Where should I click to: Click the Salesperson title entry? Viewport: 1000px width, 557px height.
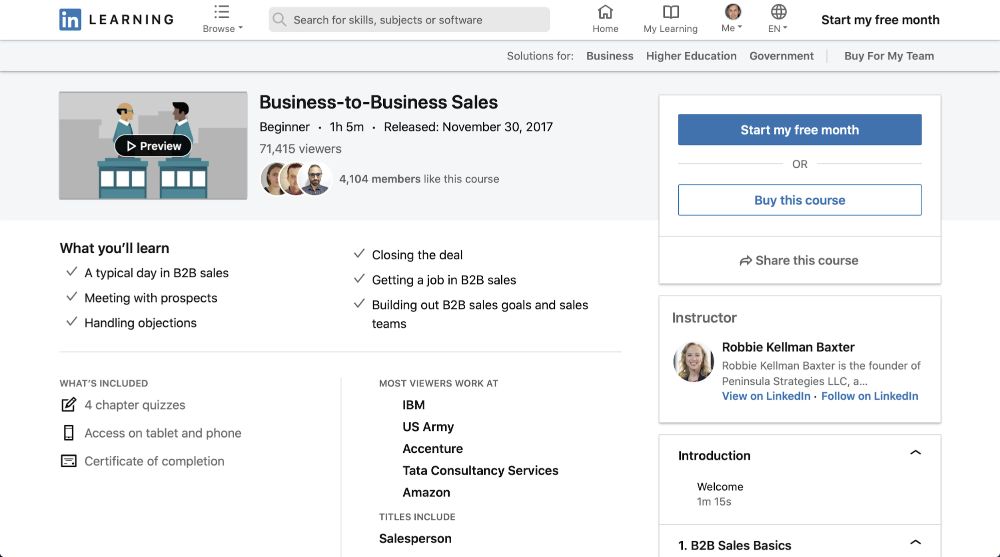pyautogui.click(x=415, y=538)
